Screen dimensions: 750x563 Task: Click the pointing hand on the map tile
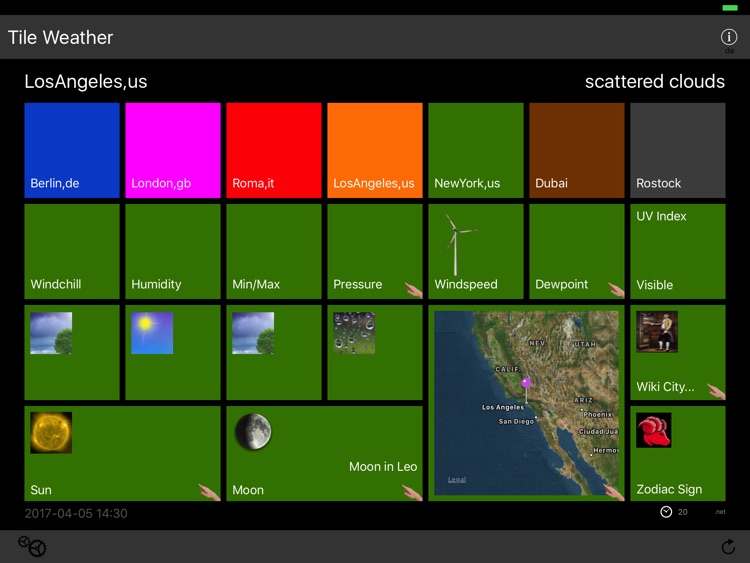[614, 492]
